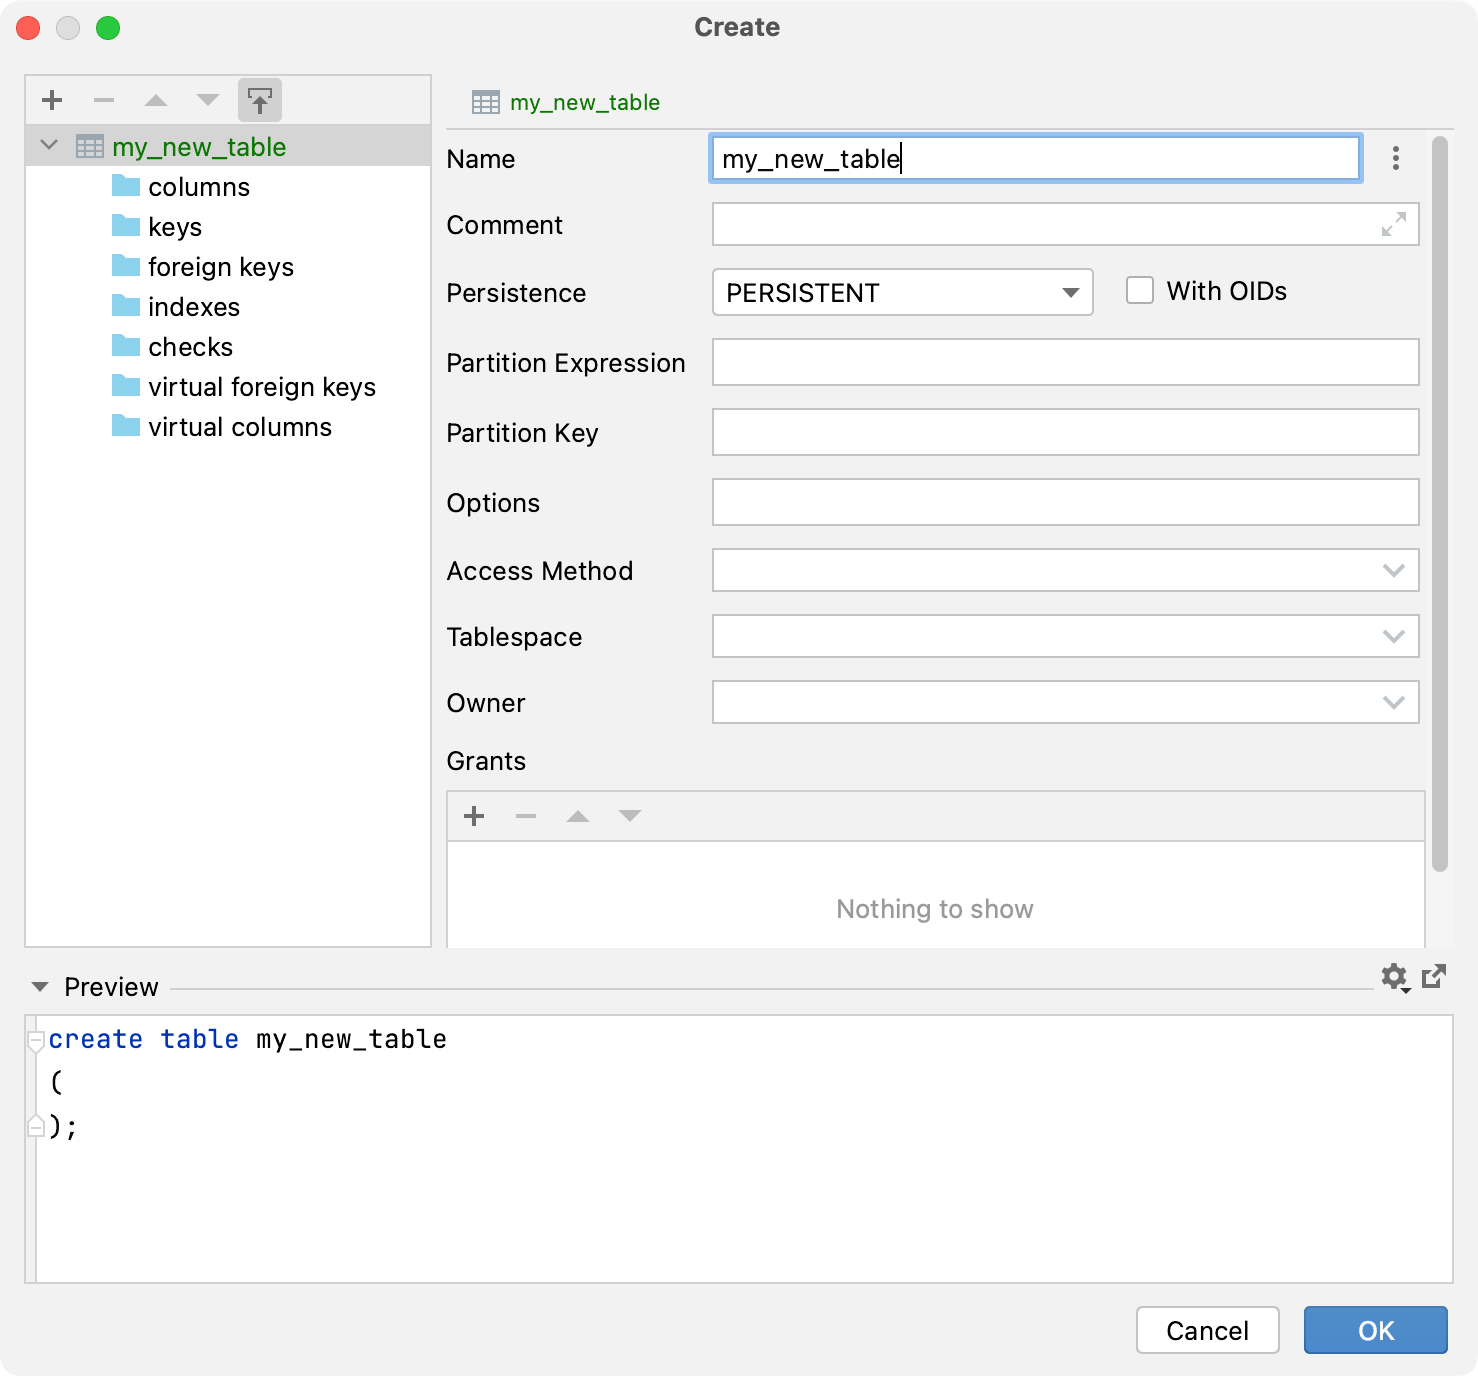1478x1376 pixels.
Task: Open preview settings gear icon
Action: pyautogui.click(x=1394, y=976)
